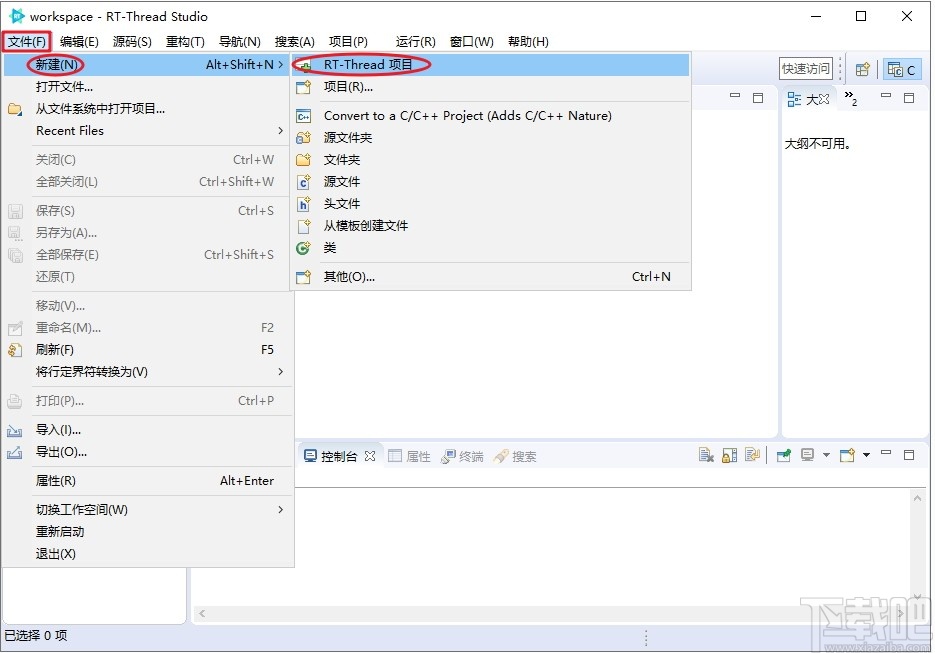
Task: Open the 窗口(W) menu
Action: click(x=471, y=42)
